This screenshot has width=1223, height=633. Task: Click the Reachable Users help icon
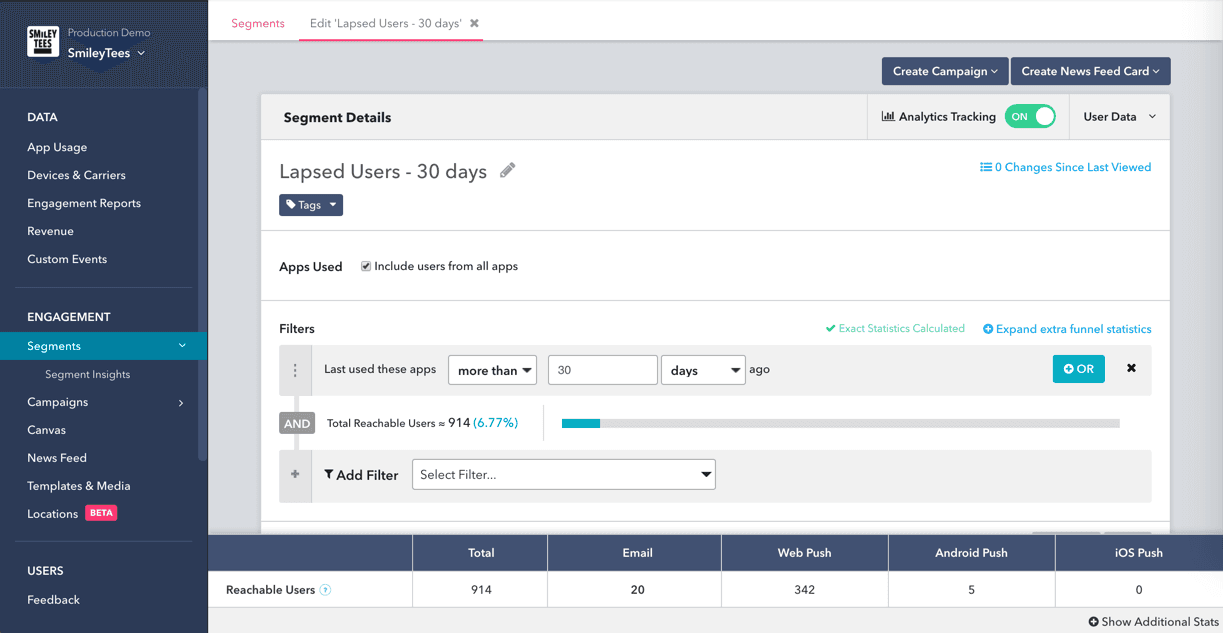(326, 590)
